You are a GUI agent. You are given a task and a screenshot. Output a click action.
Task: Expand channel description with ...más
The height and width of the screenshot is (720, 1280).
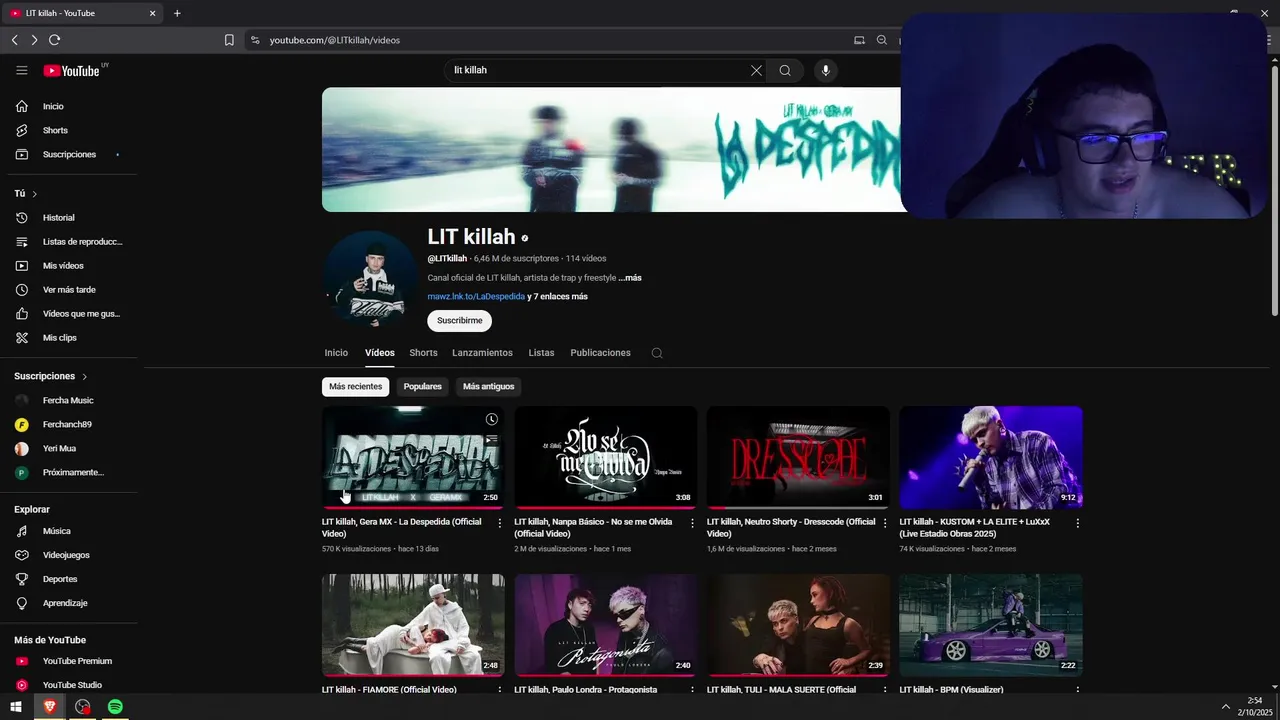pos(630,278)
